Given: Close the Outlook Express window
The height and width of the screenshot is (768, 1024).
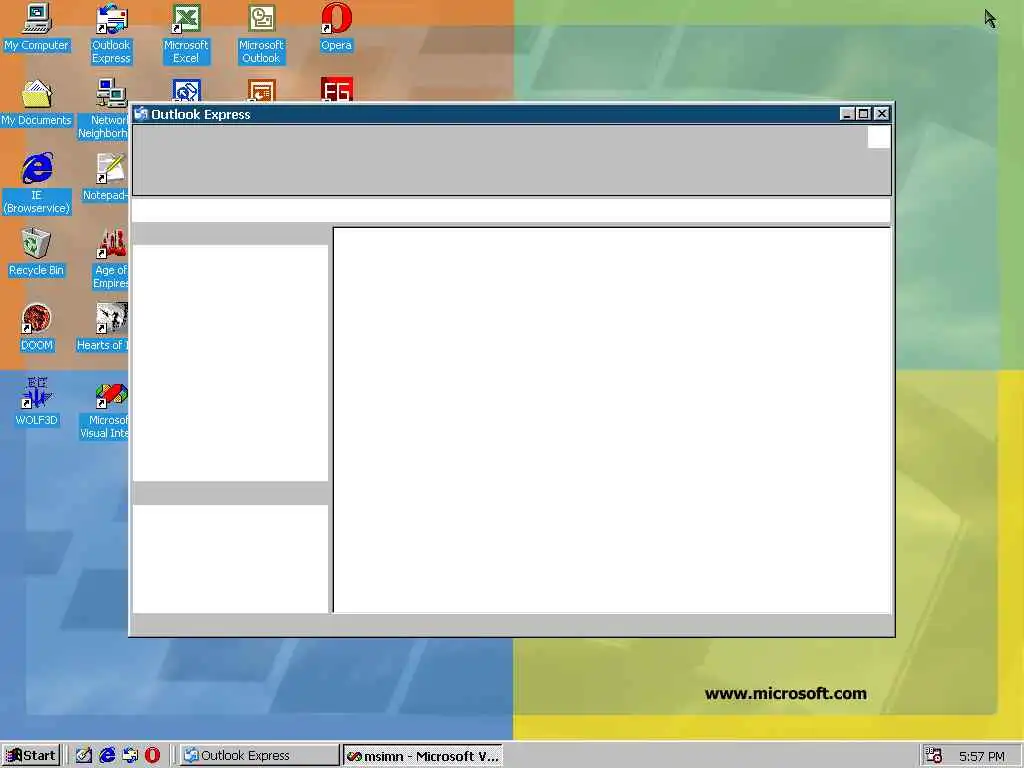Looking at the screenshot, I should click(x=882, y=114).
